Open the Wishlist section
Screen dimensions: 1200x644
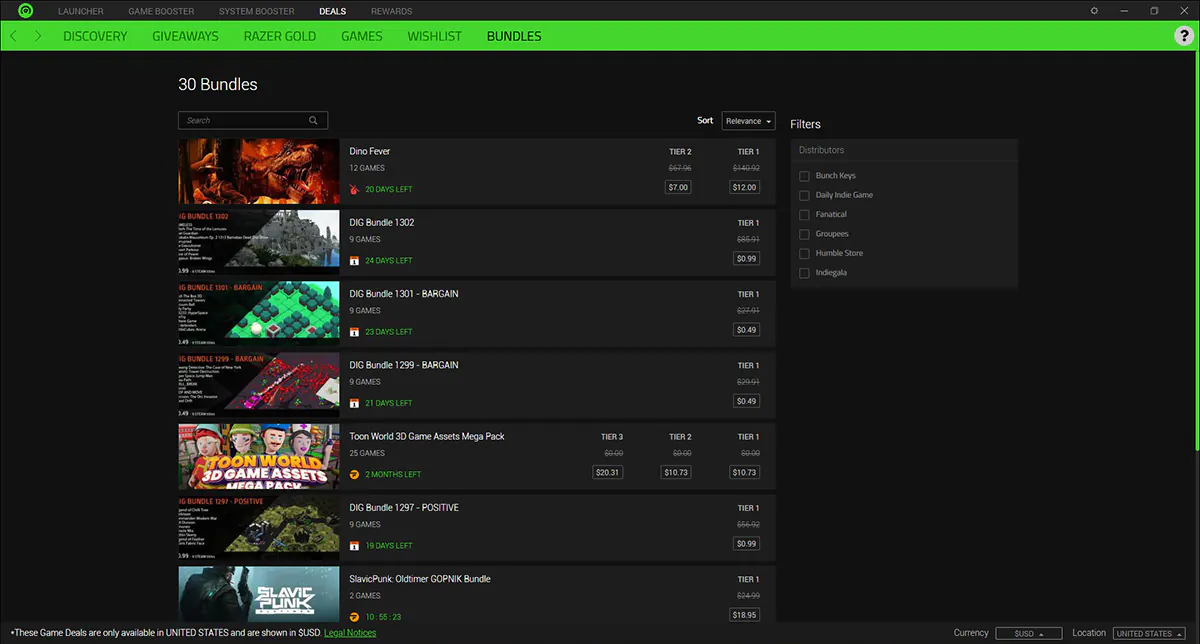[x=434, y=36]
